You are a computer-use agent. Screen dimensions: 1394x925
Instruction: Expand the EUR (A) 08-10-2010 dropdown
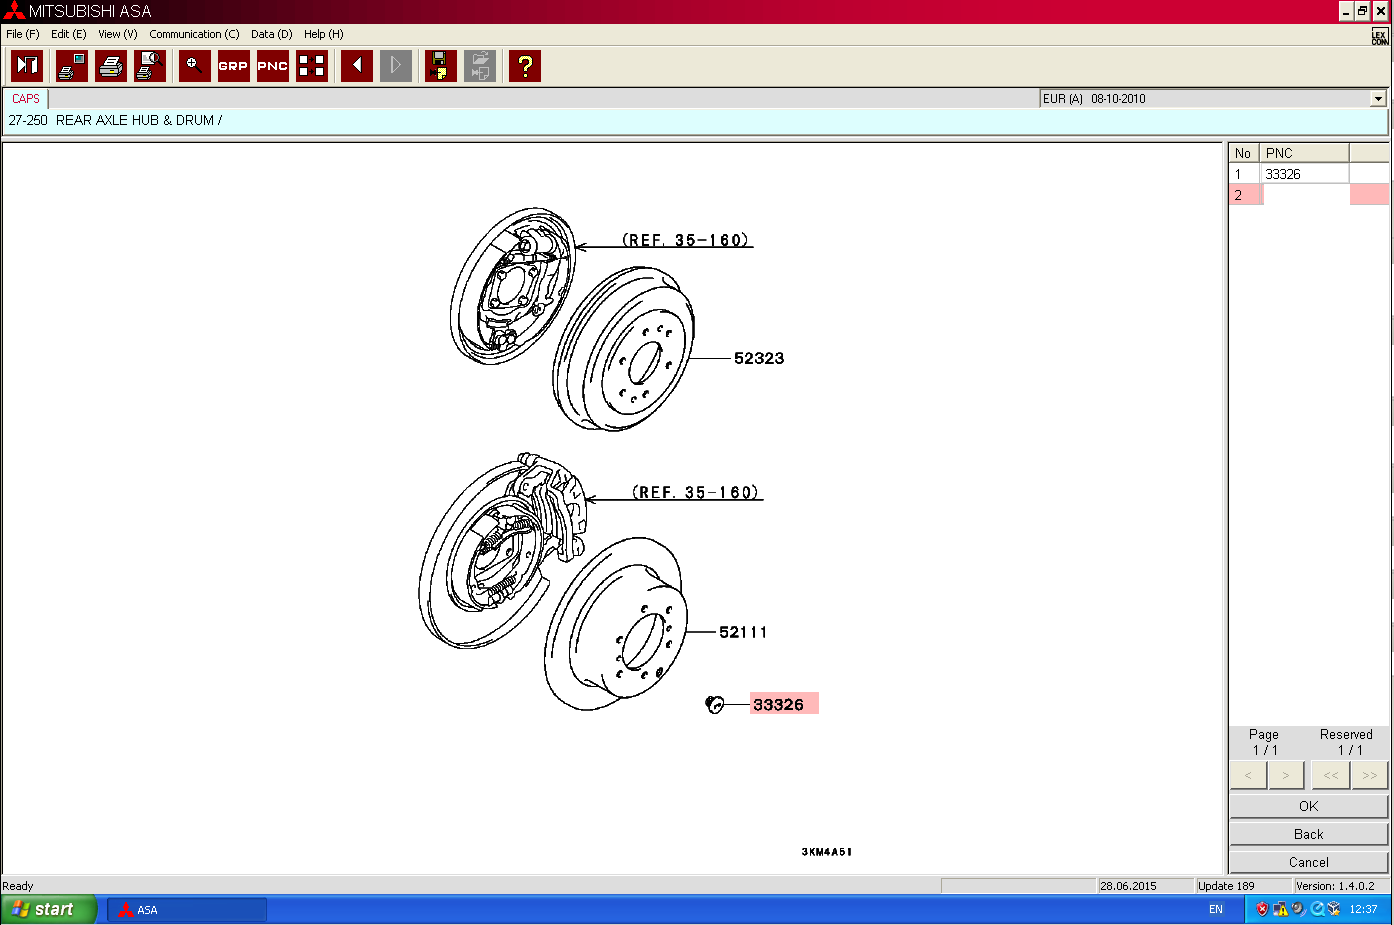coord(1378,99)
